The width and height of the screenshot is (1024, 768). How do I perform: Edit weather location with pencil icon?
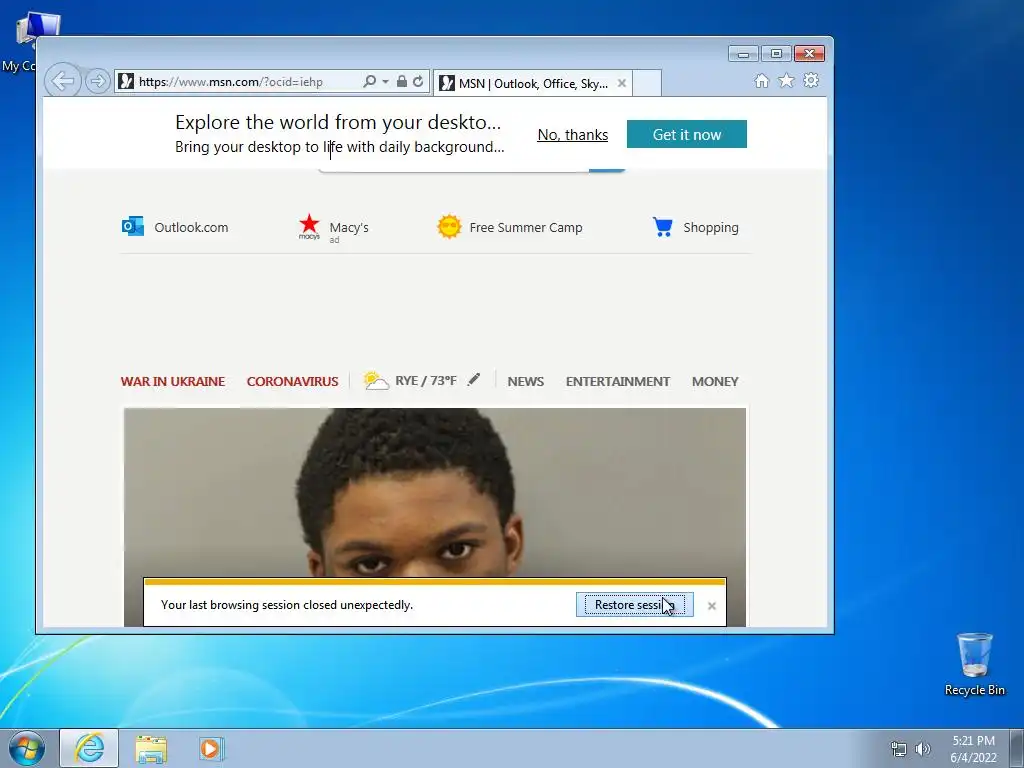474,379
